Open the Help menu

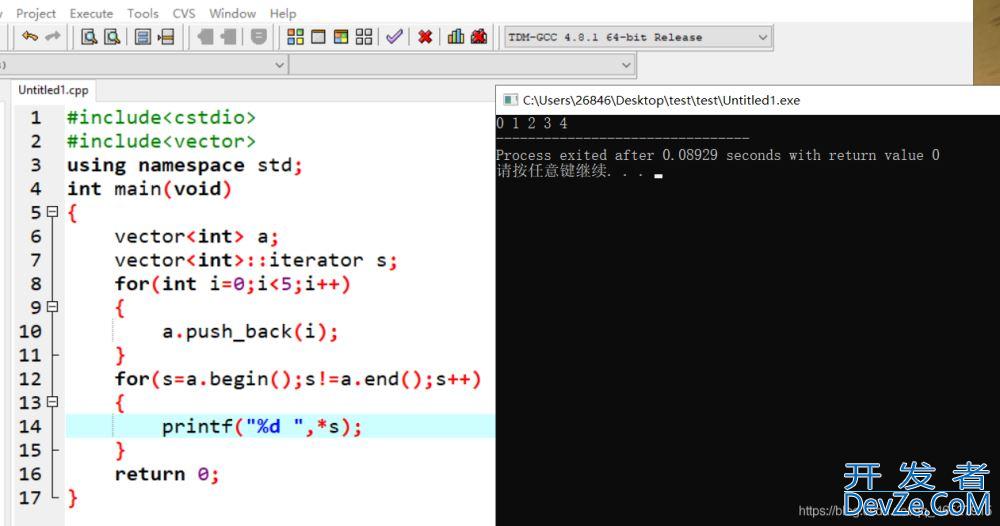(x=283, y=13)
